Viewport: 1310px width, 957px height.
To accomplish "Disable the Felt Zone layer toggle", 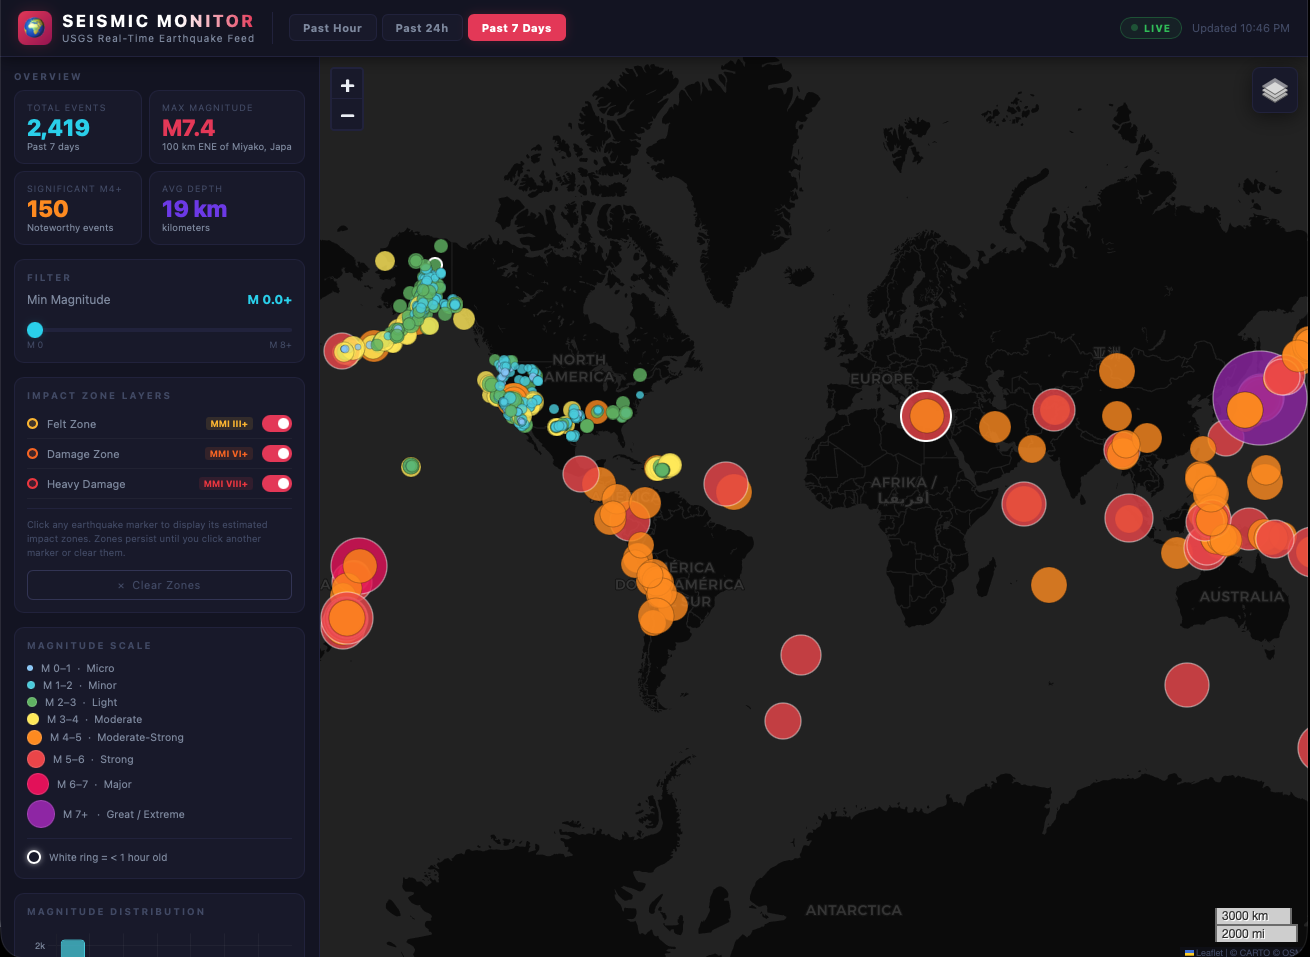I will 277,423.
